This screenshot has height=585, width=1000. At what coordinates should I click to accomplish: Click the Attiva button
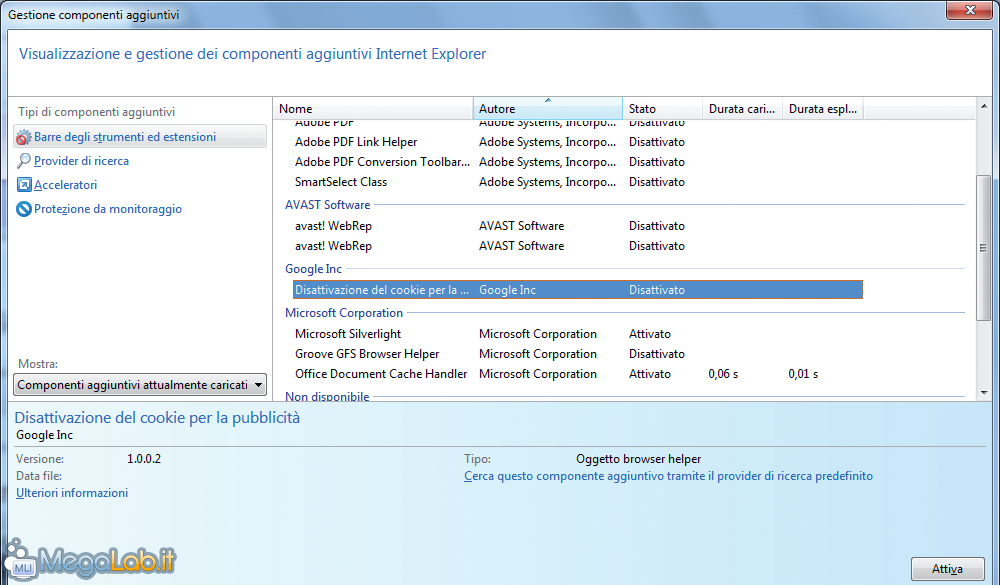947,569
